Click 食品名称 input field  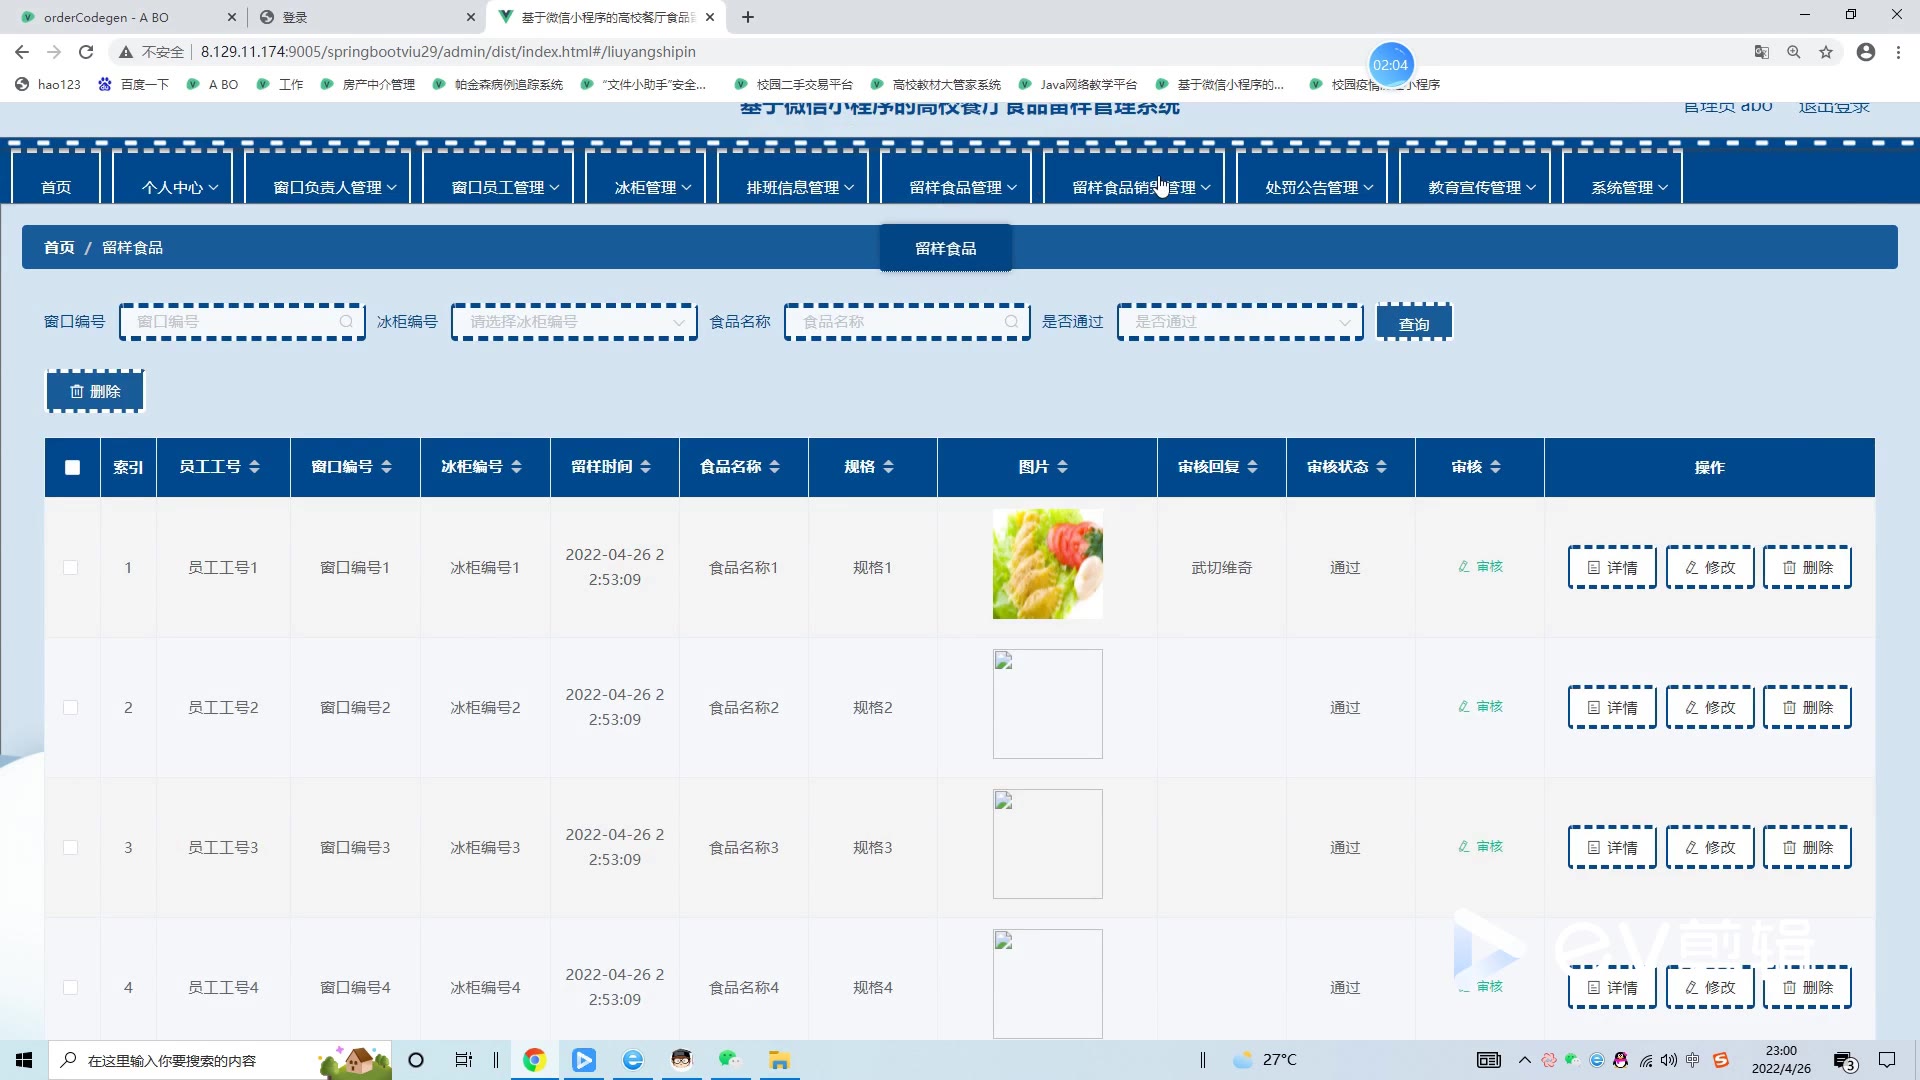(907, 322)
